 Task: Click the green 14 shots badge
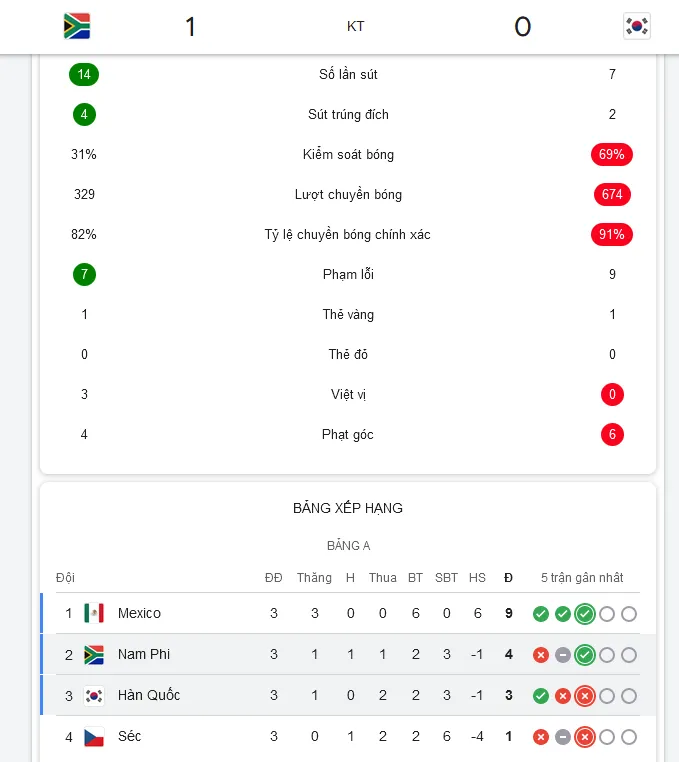[84, 74]
